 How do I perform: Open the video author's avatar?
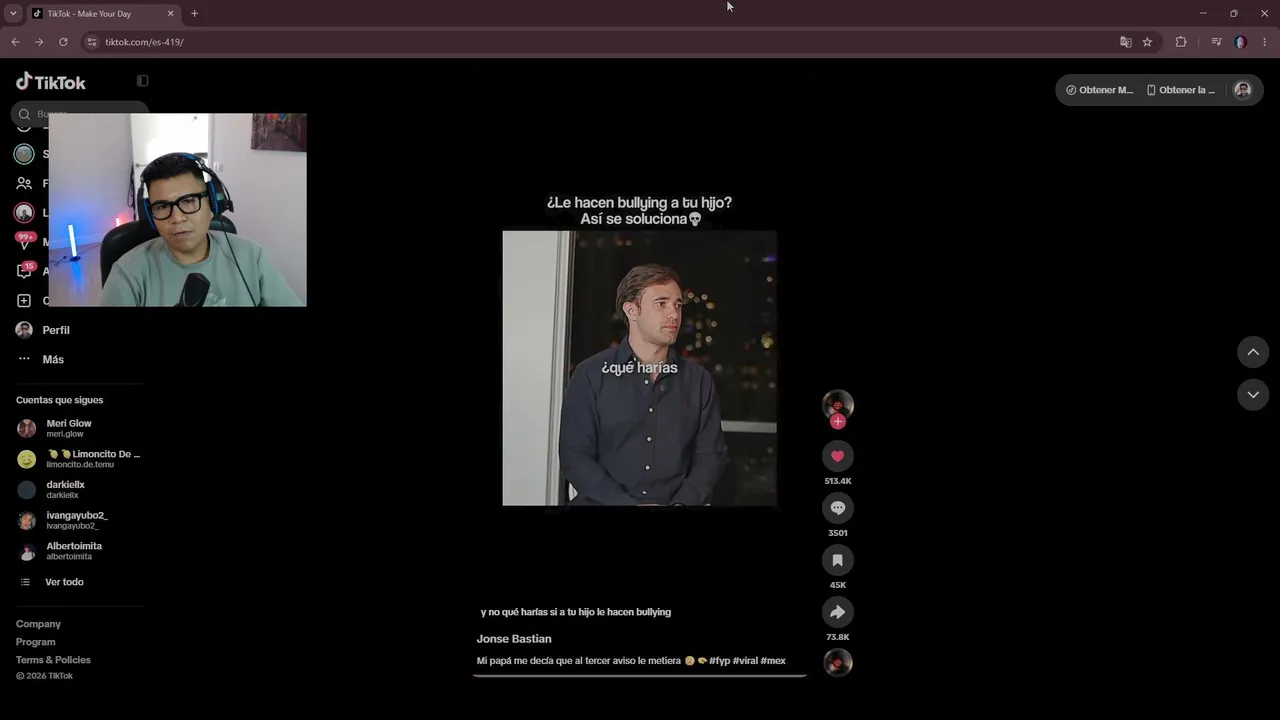[x=838, y=404]
